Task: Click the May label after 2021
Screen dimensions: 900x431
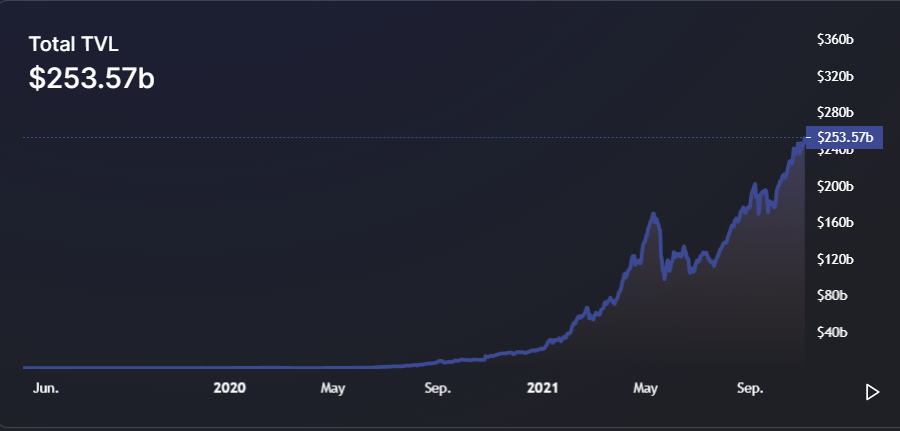Action: [x=646, y=388]
